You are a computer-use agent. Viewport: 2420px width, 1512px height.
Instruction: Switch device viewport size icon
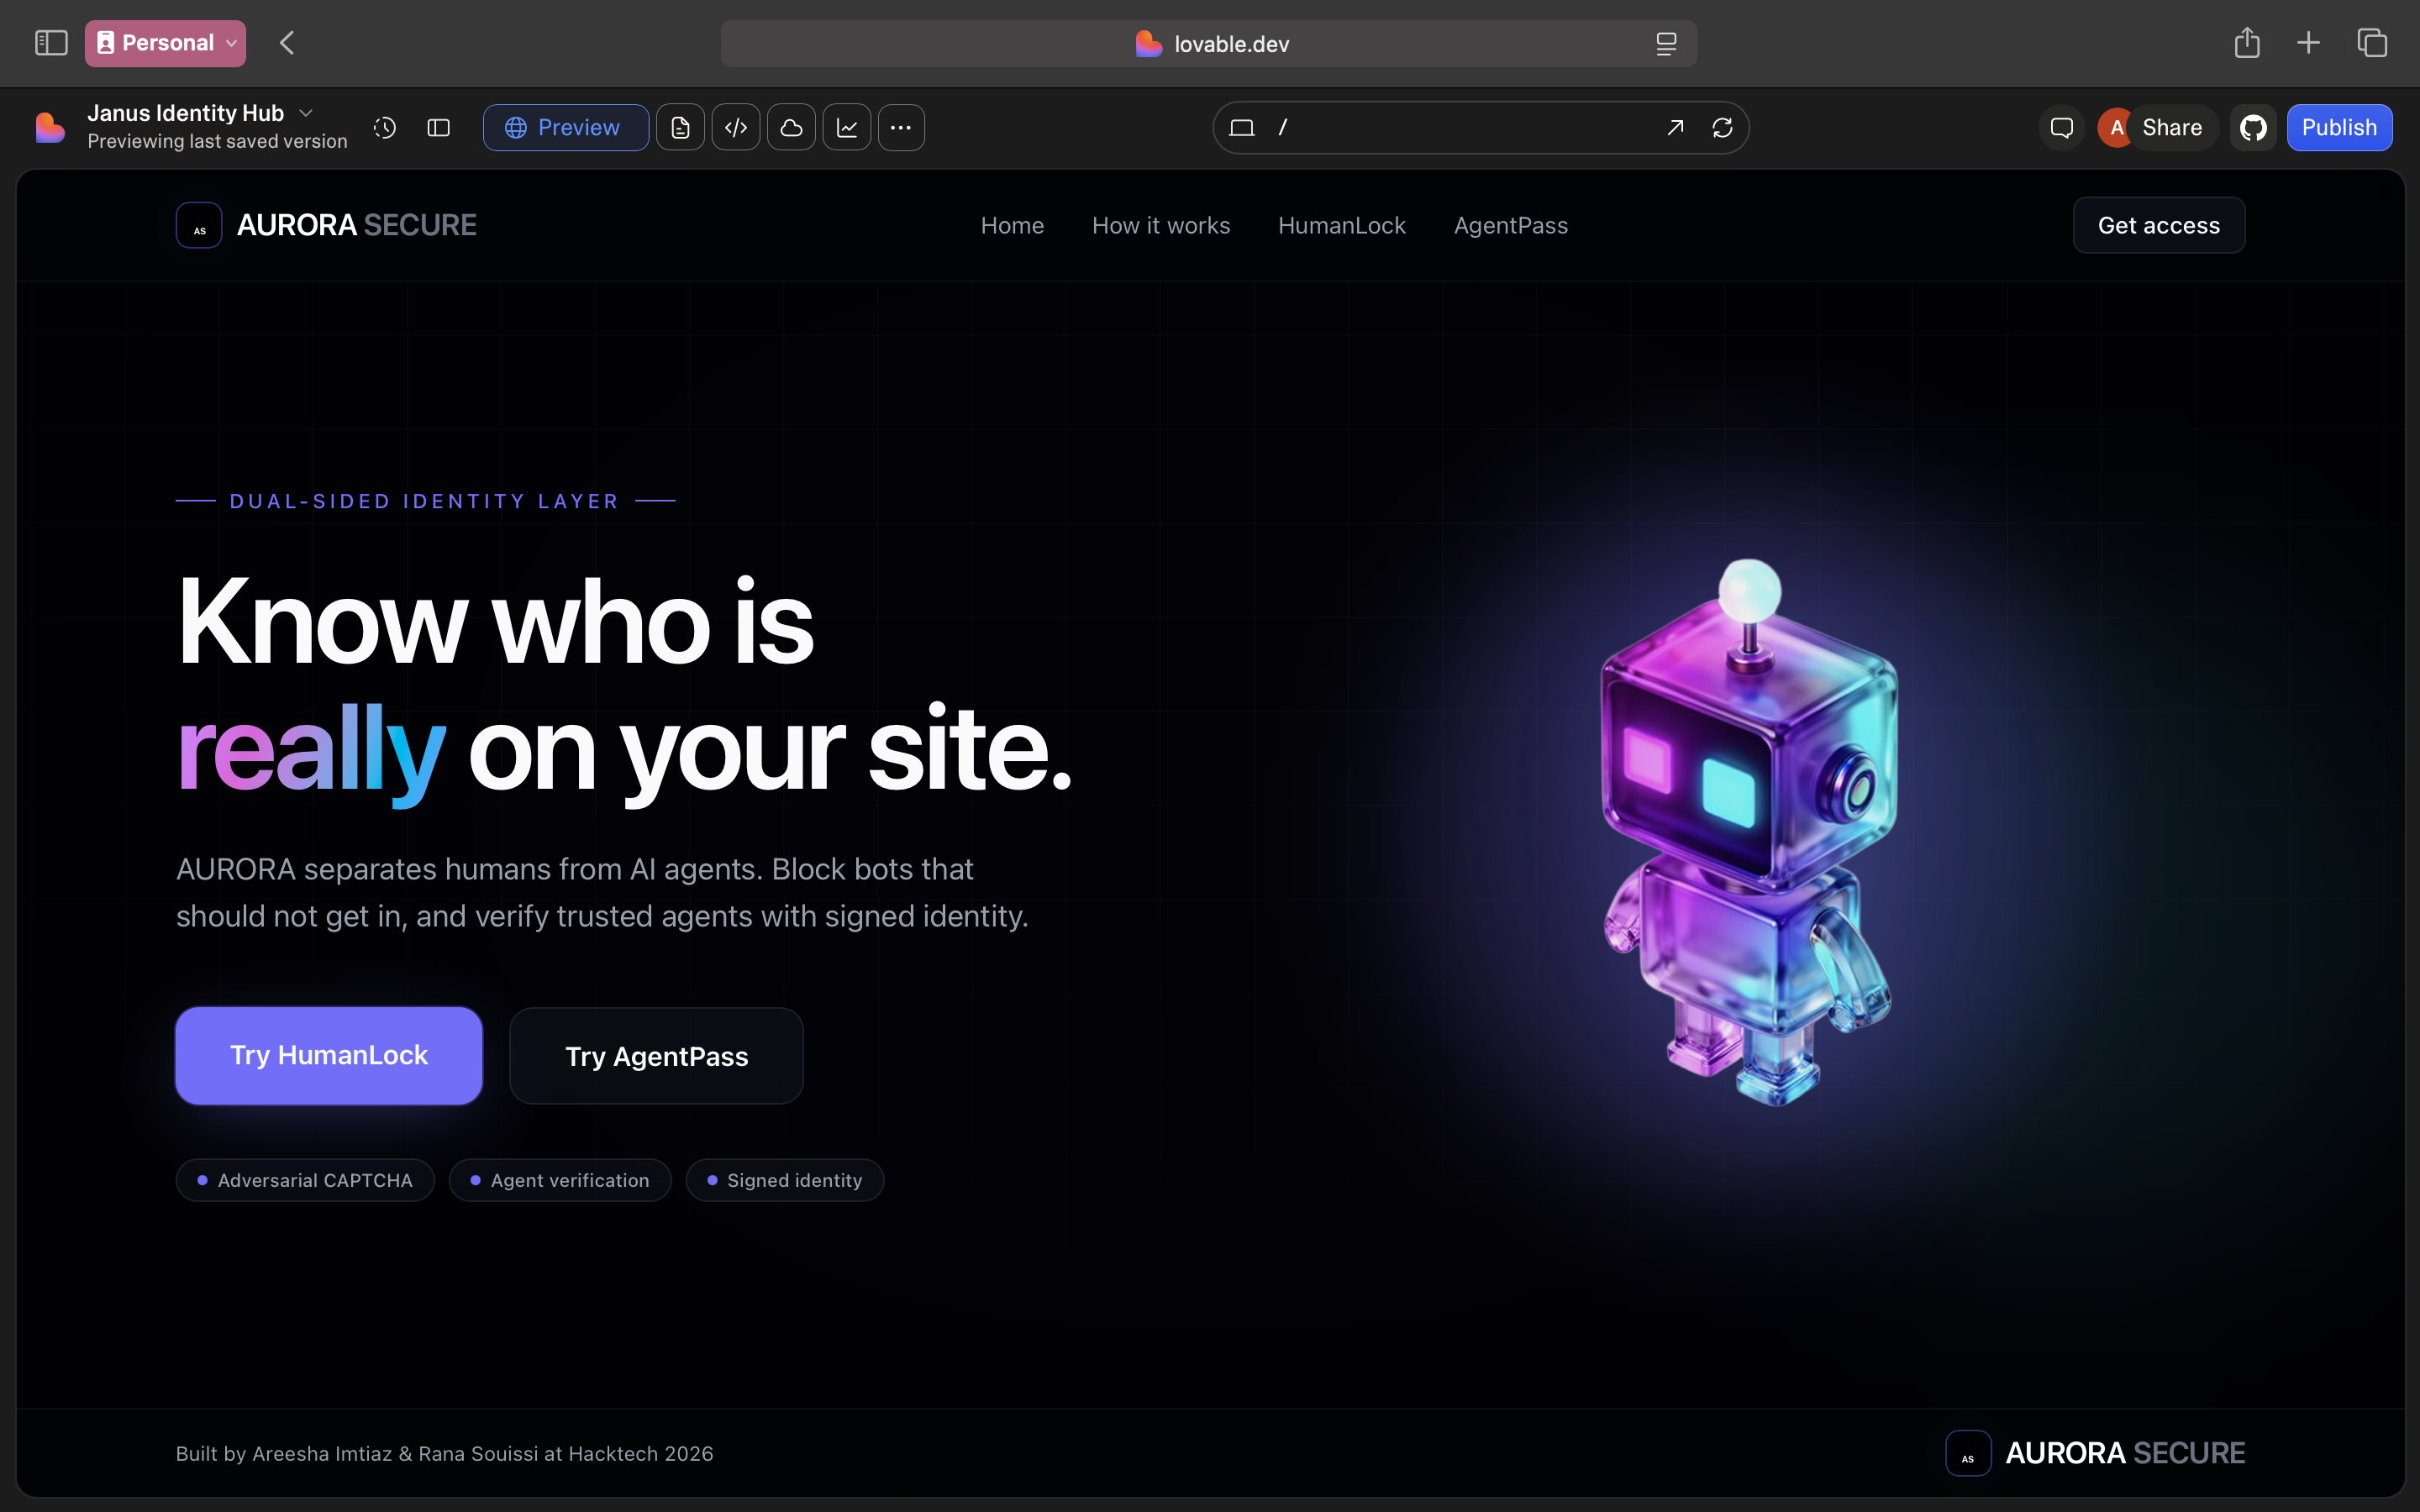[1241, 128]
